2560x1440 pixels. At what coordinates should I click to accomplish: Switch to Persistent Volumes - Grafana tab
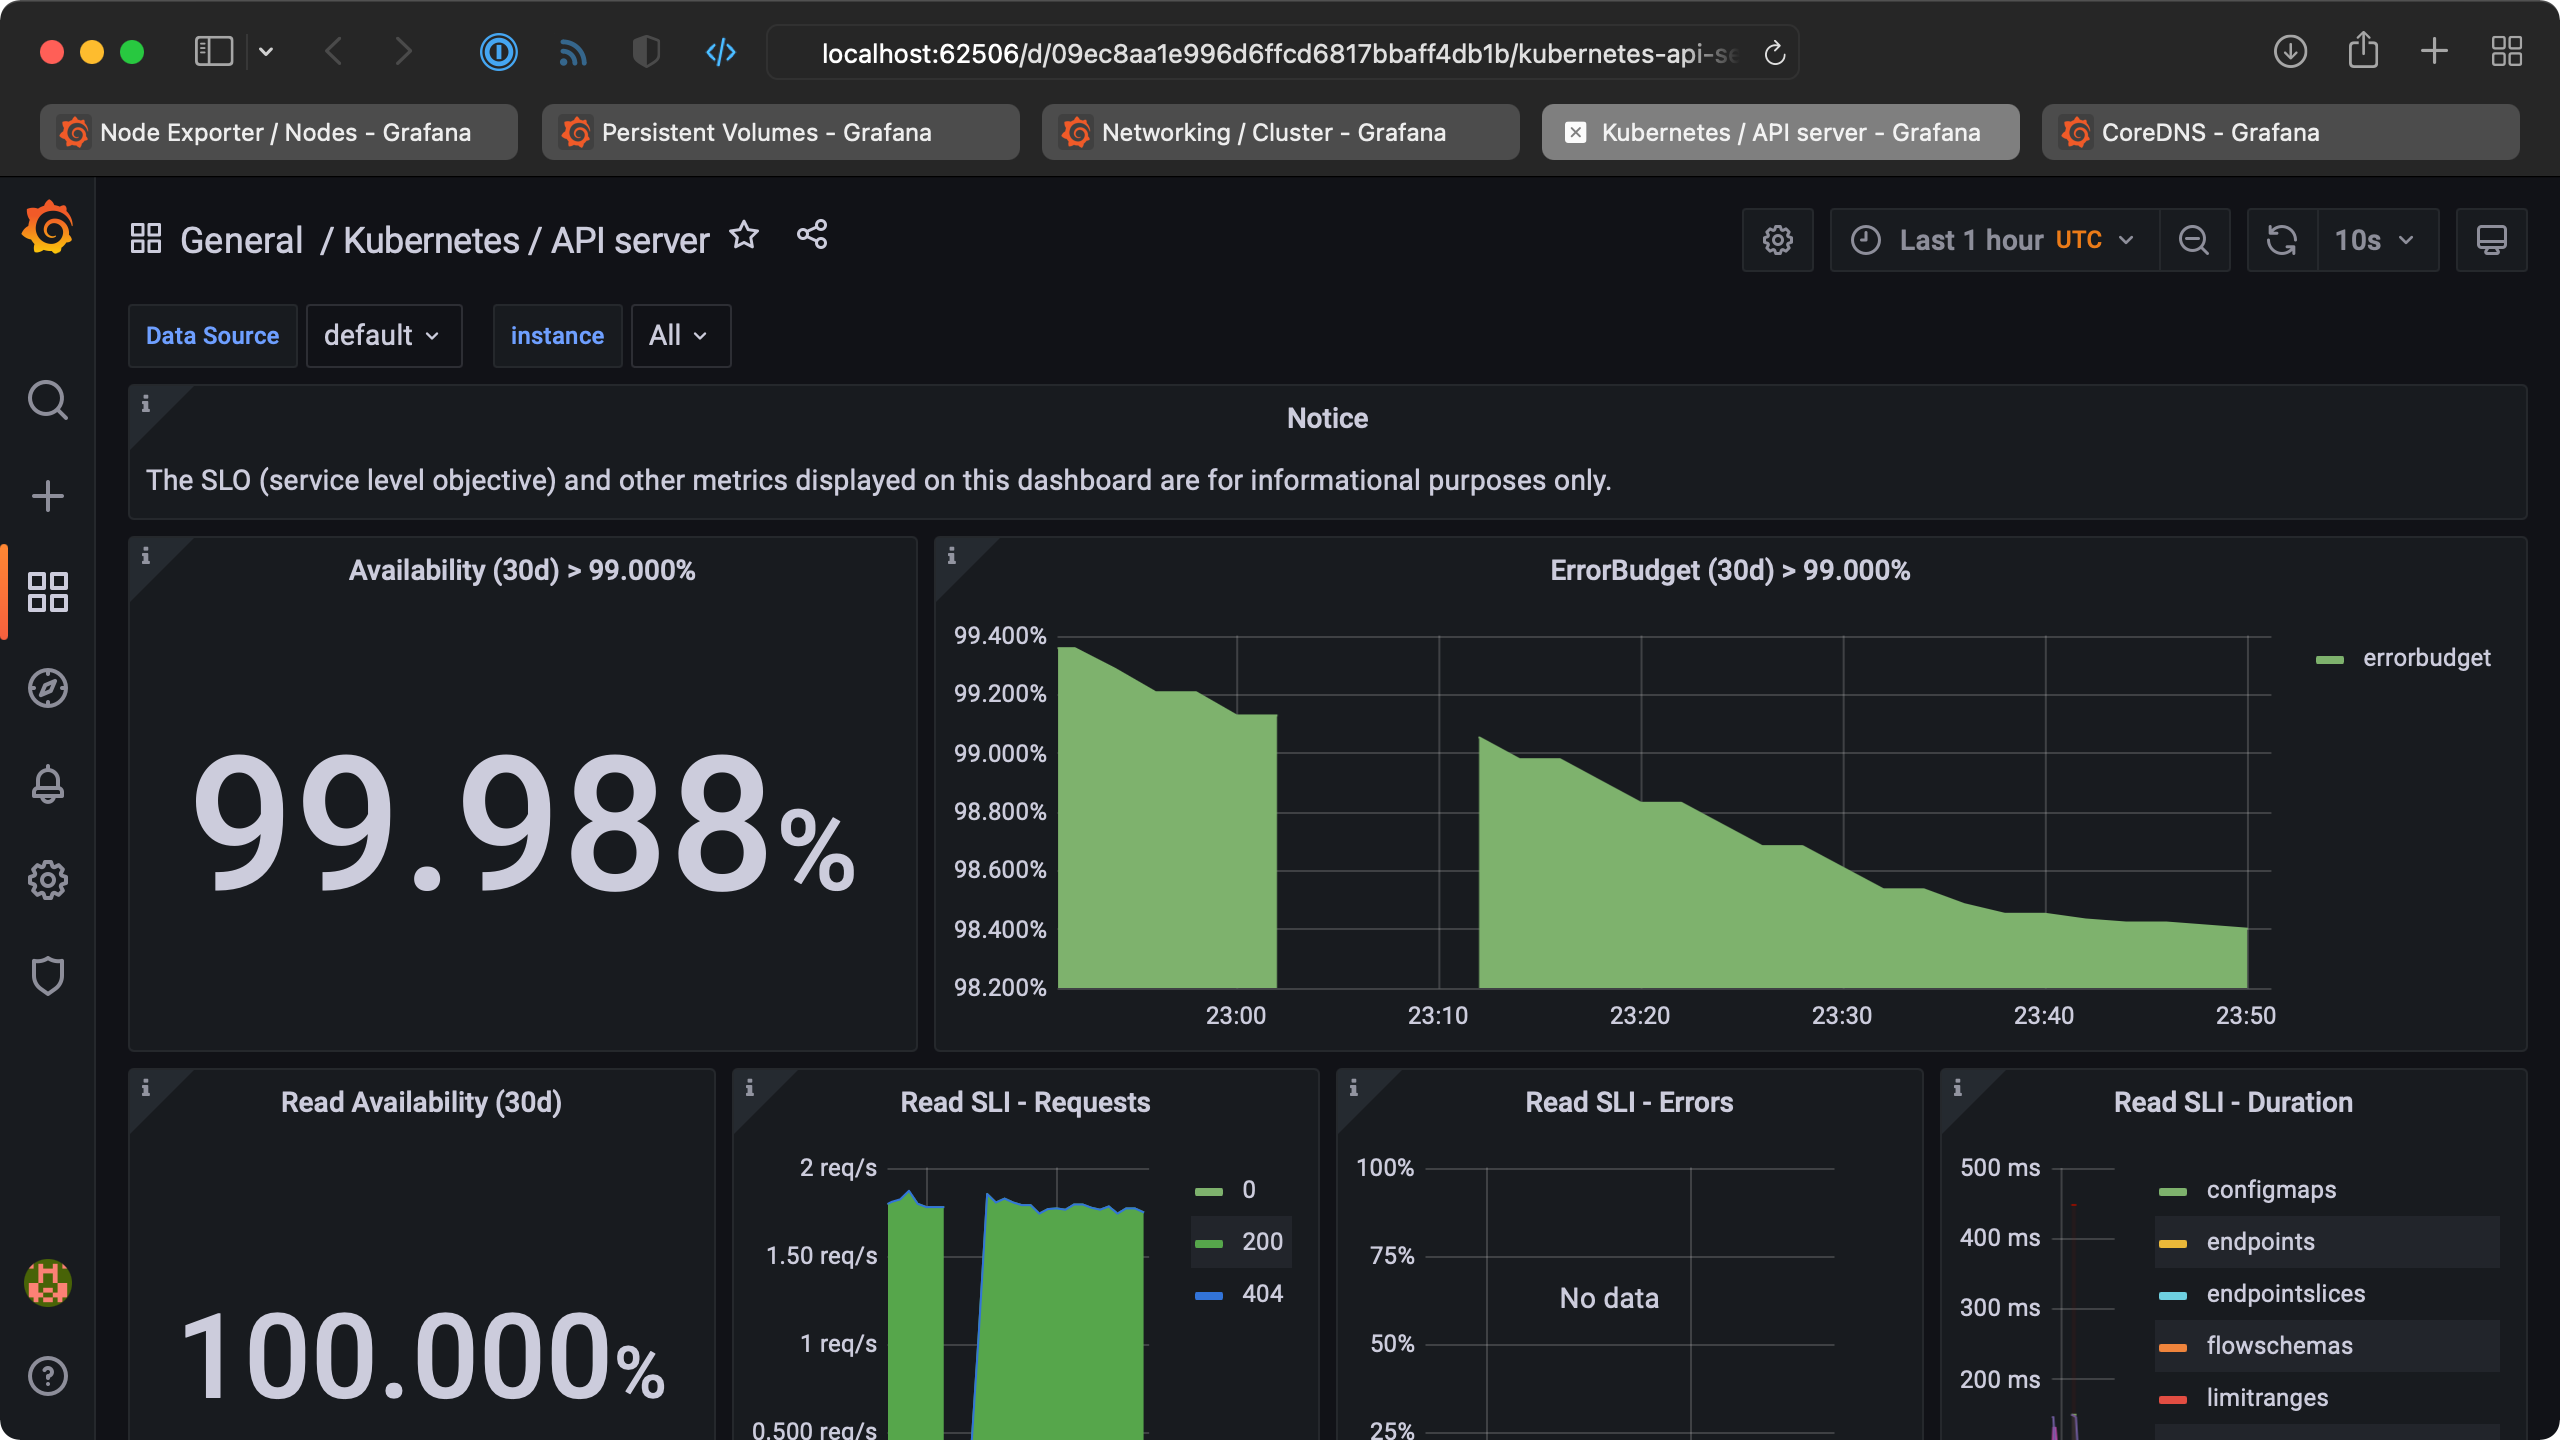pyautogui.click(x=780, y=132)
